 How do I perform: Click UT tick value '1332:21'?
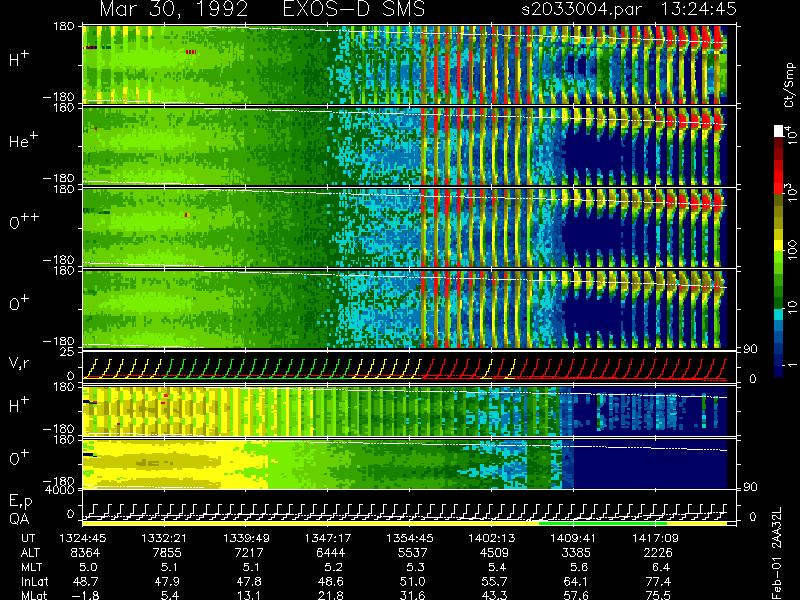tap(164, 538)
